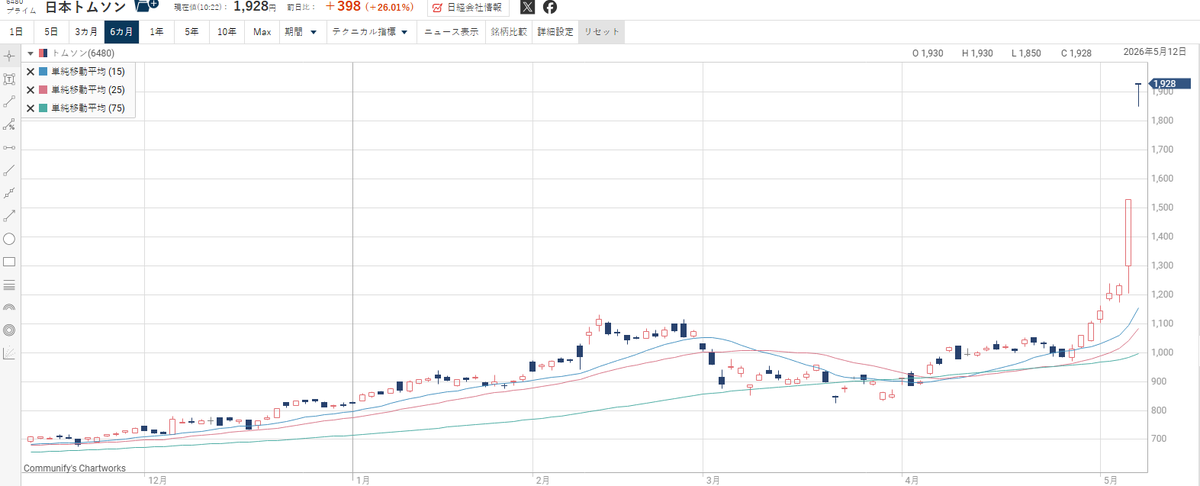Choose the circle shape tool
The image size is (1200, 486).
[x=9, y=239]
